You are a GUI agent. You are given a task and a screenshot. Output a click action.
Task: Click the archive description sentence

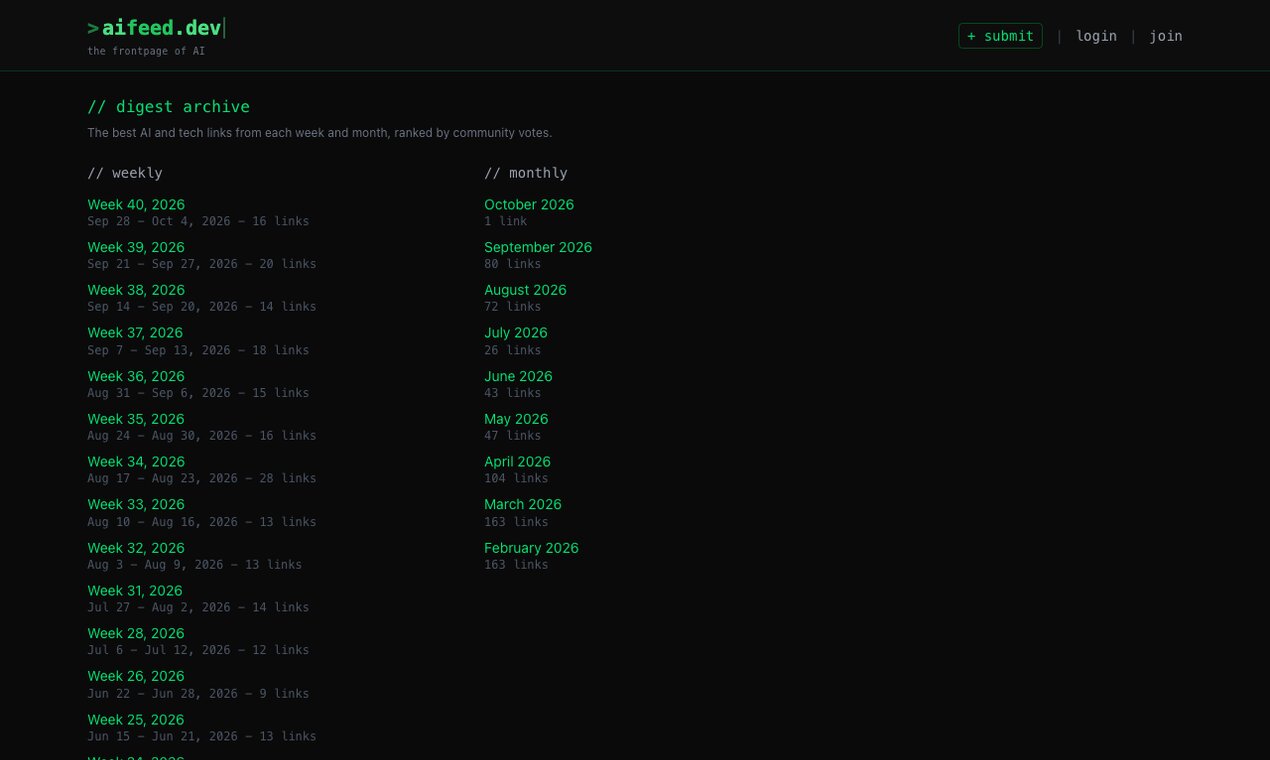[x=319, y=133]
